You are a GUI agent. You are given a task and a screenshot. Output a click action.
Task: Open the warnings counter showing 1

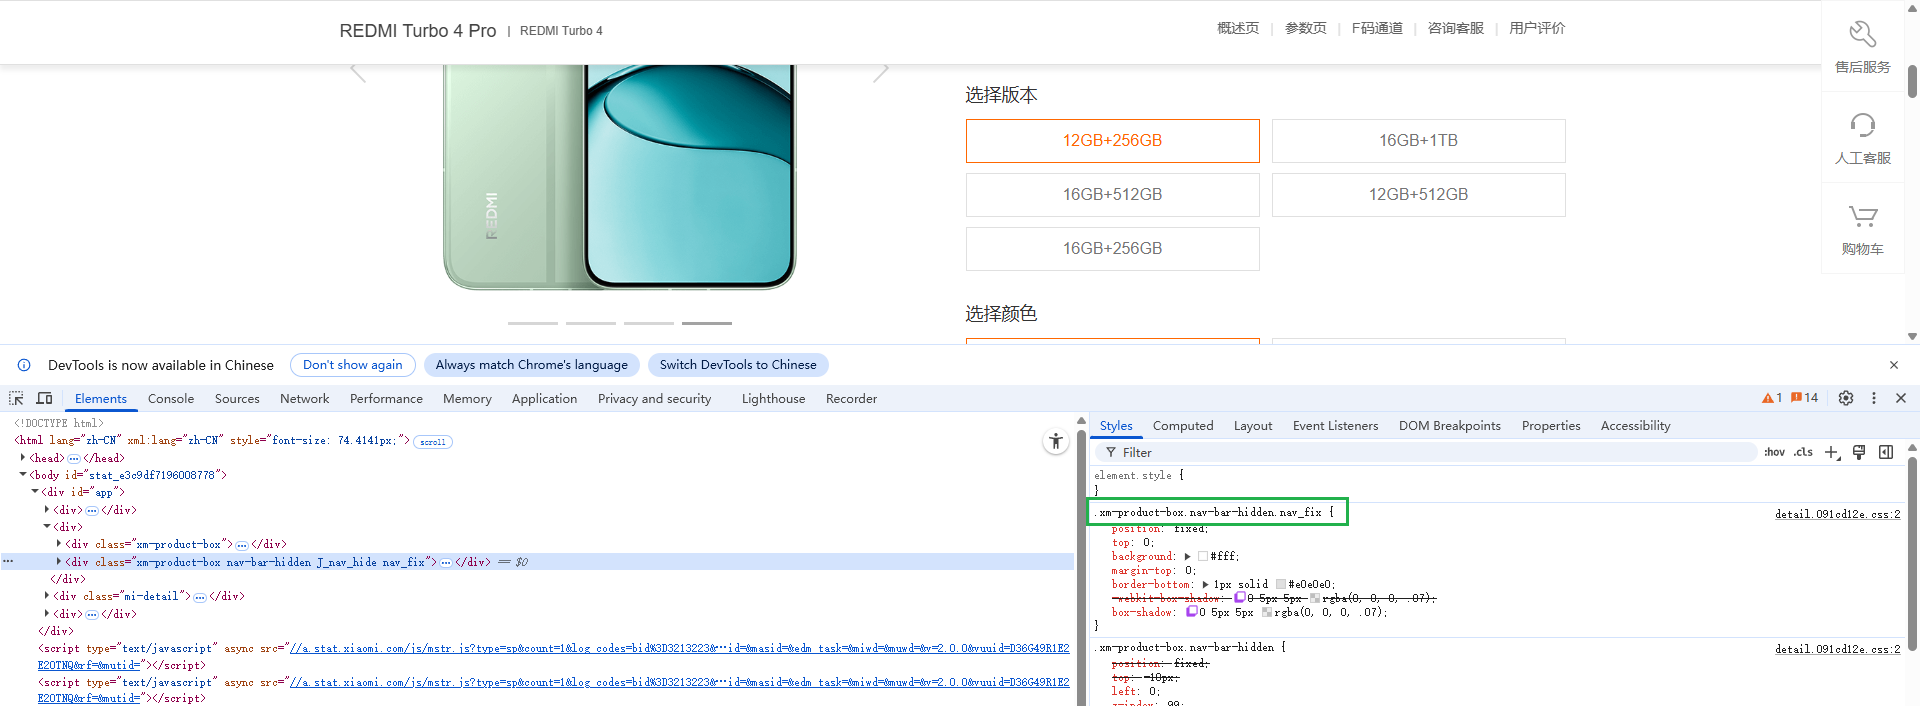point(1772,398)
